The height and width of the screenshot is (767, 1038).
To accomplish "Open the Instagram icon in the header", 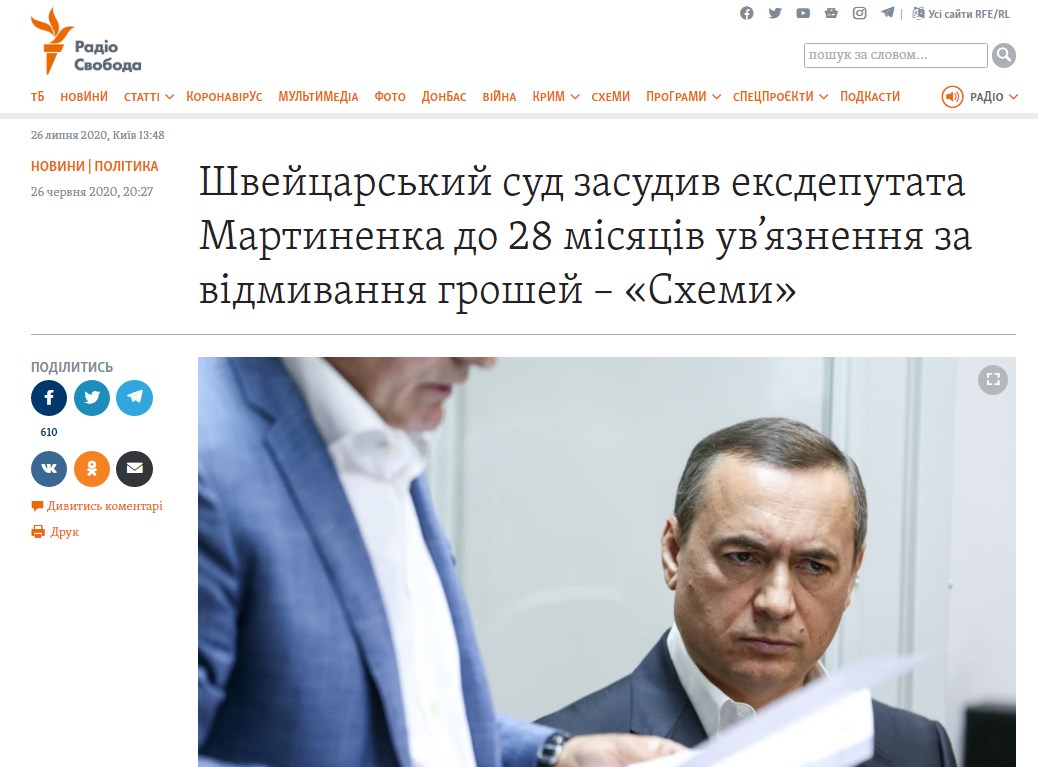I will click(859, 13).
